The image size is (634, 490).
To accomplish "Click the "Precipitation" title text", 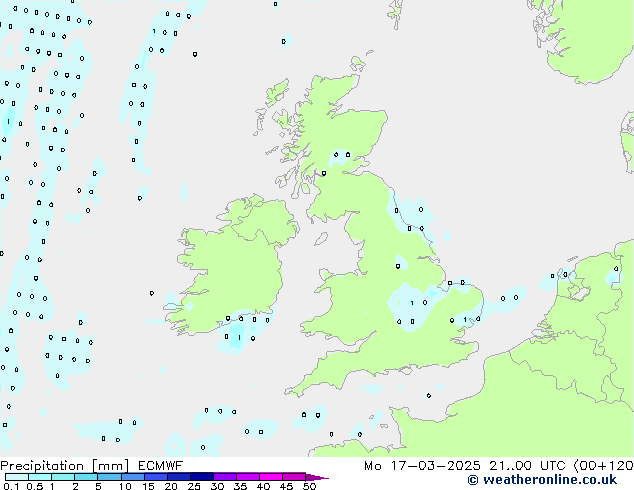I will tap(42, 466).
